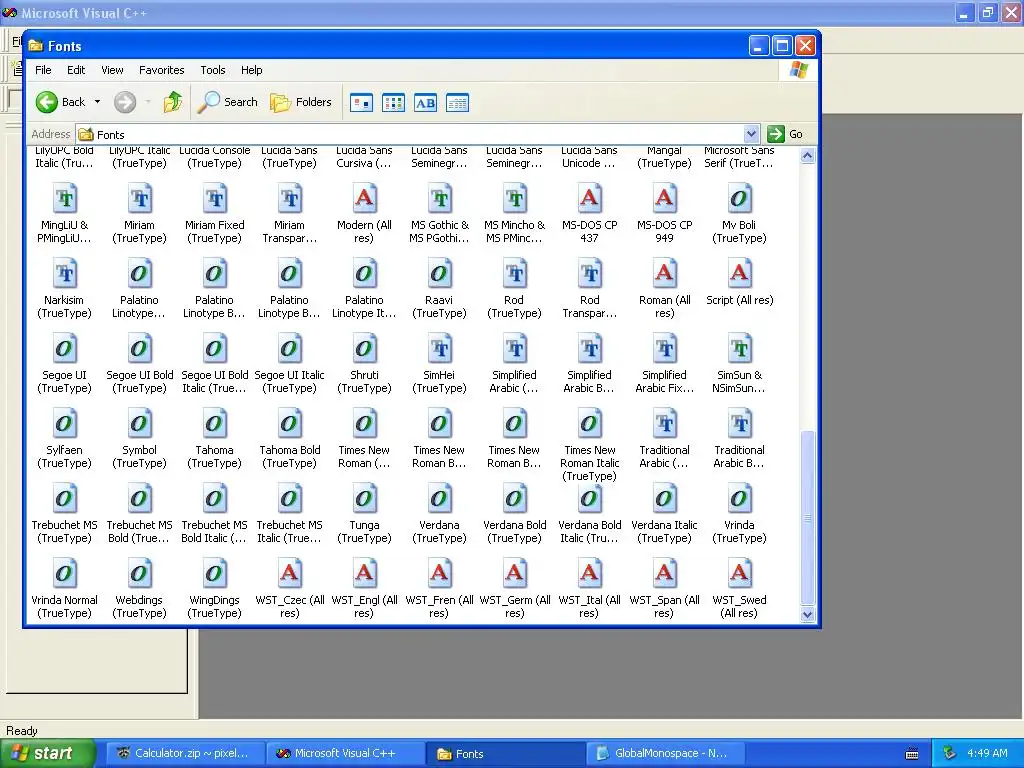Go up one folder level

[x=173, y=102]
